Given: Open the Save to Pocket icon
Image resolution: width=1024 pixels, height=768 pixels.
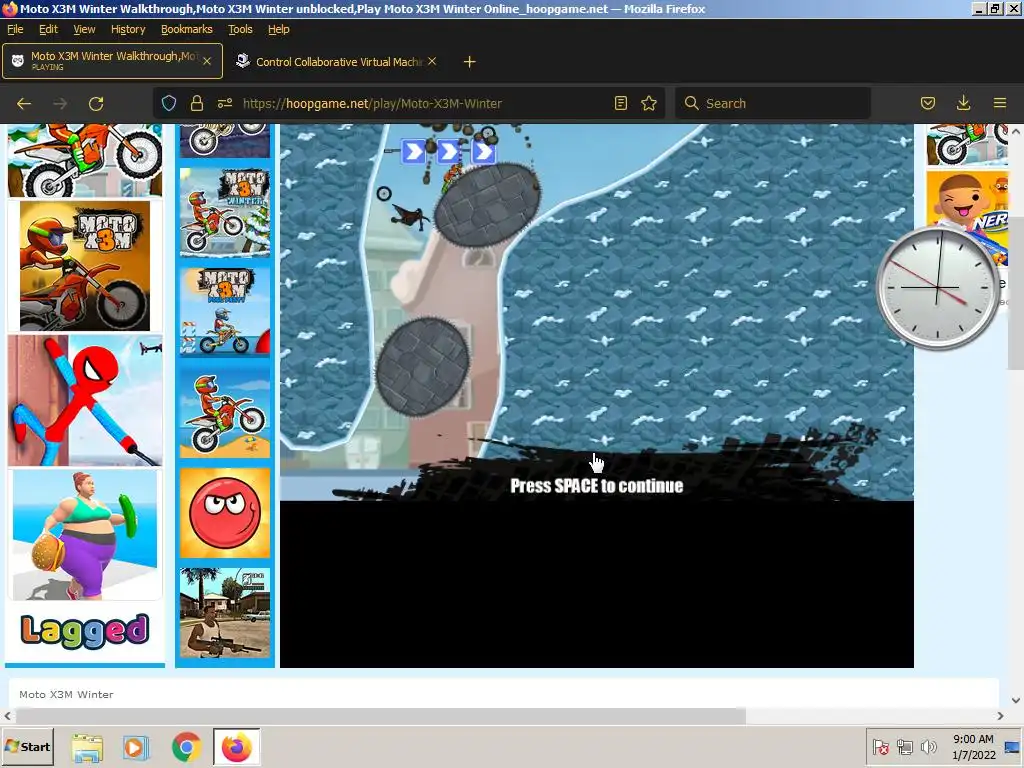Looking at the screenshot, I should [927, 103].
